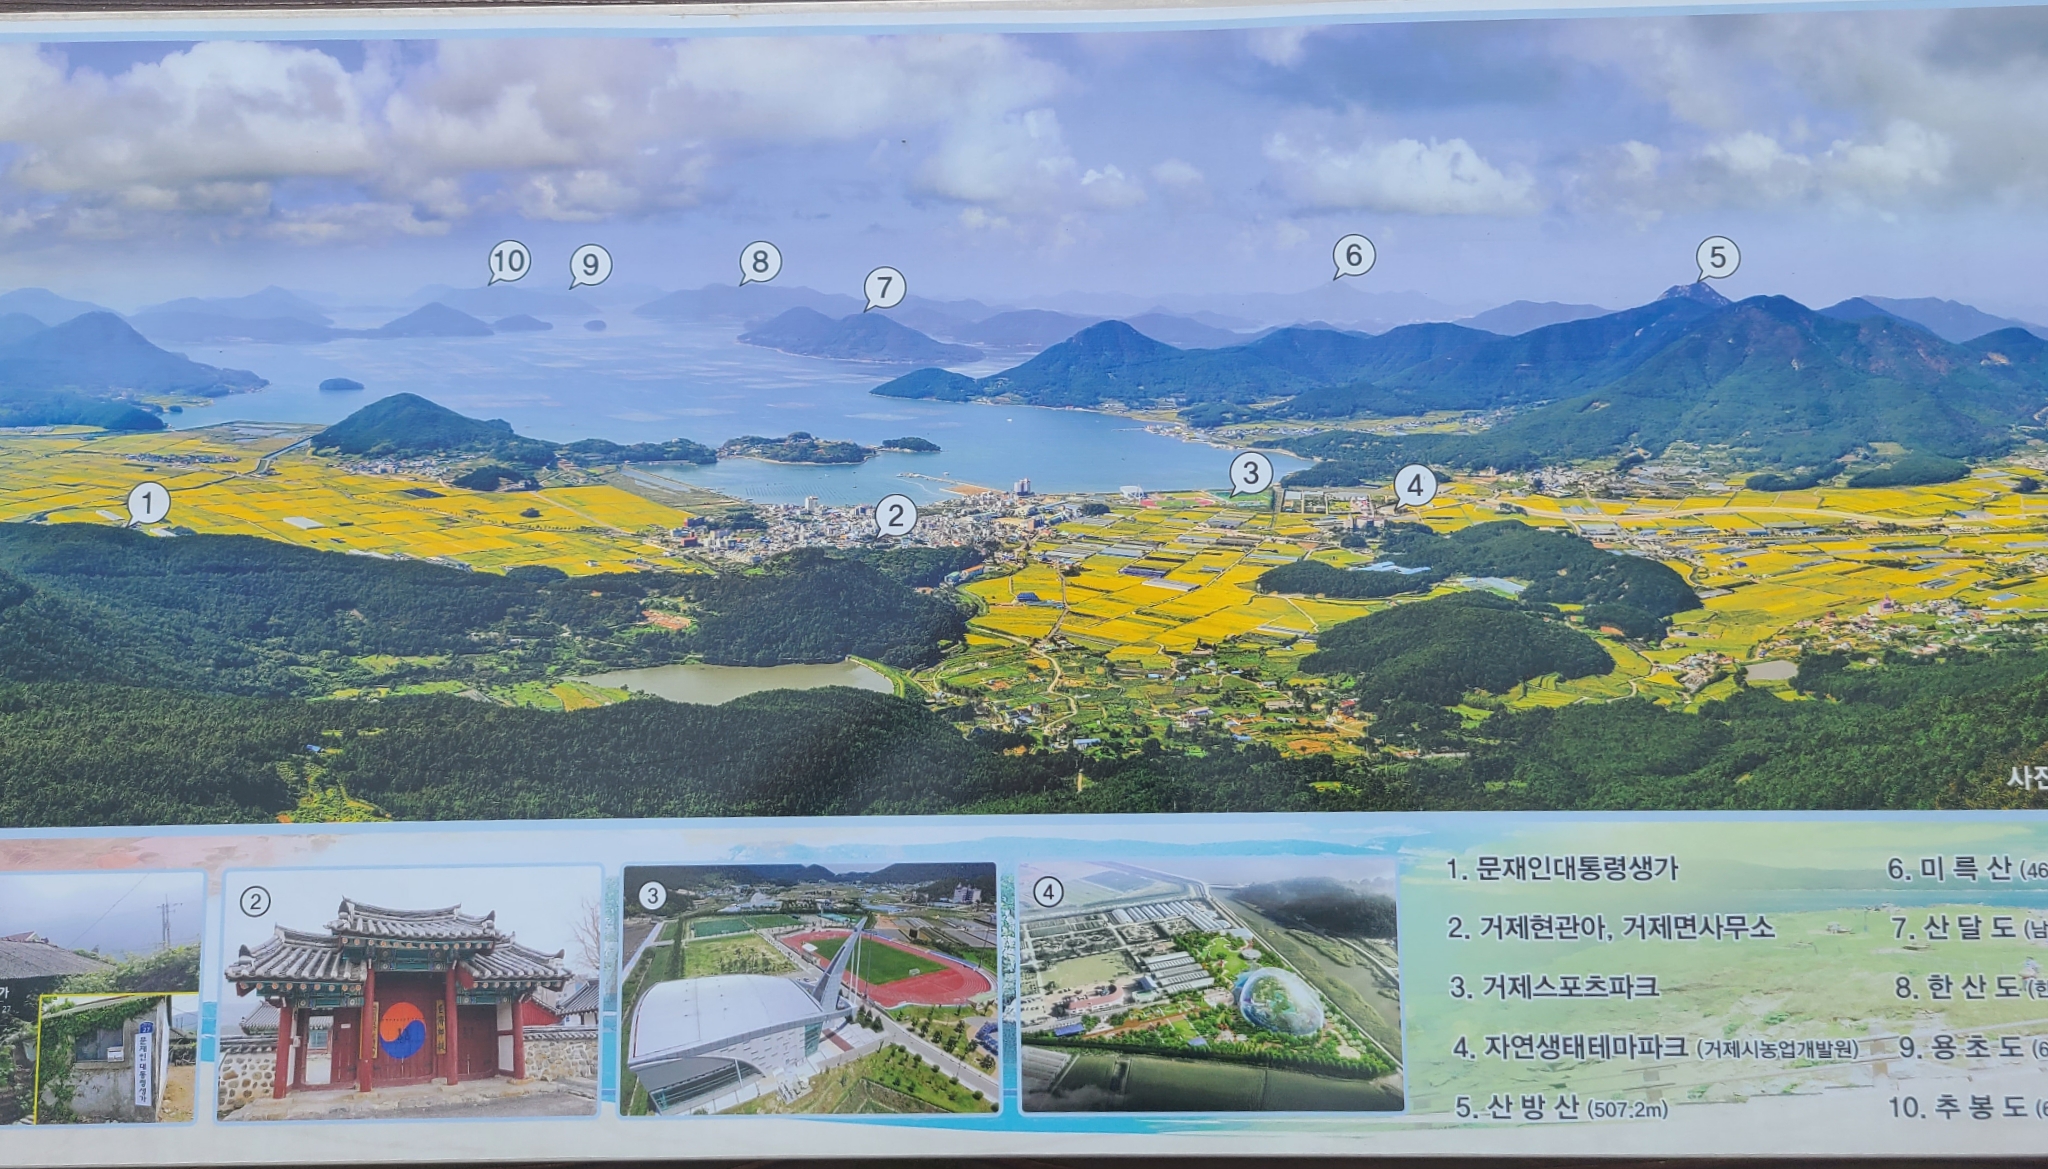Open the sports park stadium thumbnail
This screenshot has height=1169, width=2048.
pyautogui.click(x=809, y=989)
